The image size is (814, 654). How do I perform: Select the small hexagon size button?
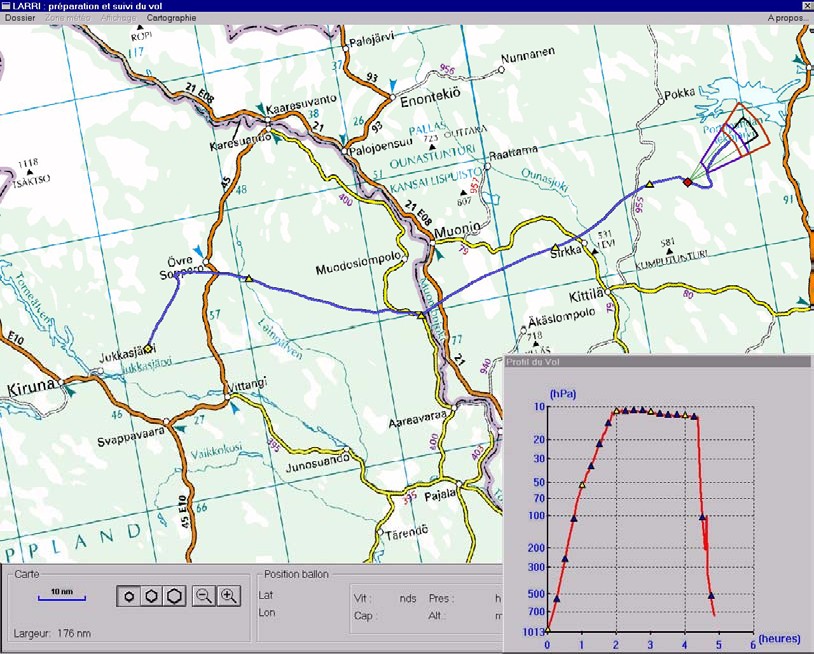pos(129,596)
